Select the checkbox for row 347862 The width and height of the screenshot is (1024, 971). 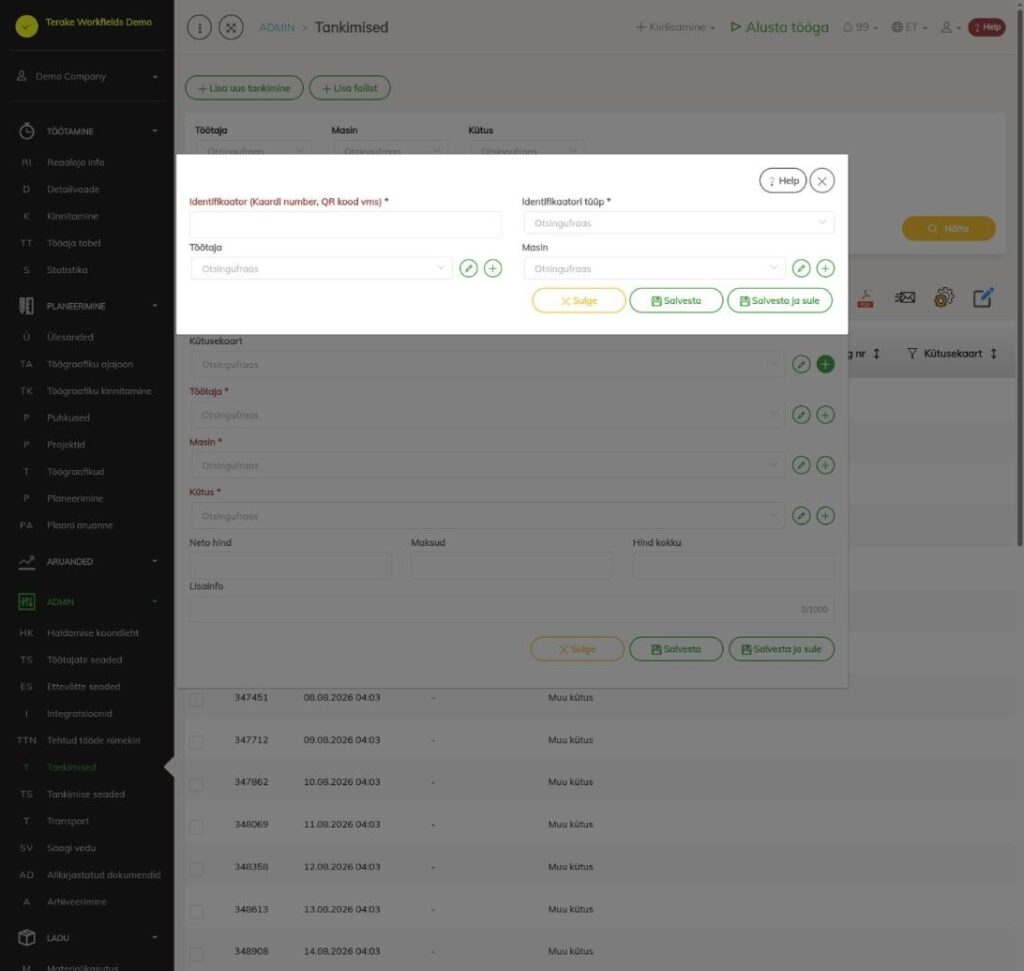[x=197, y=784]
